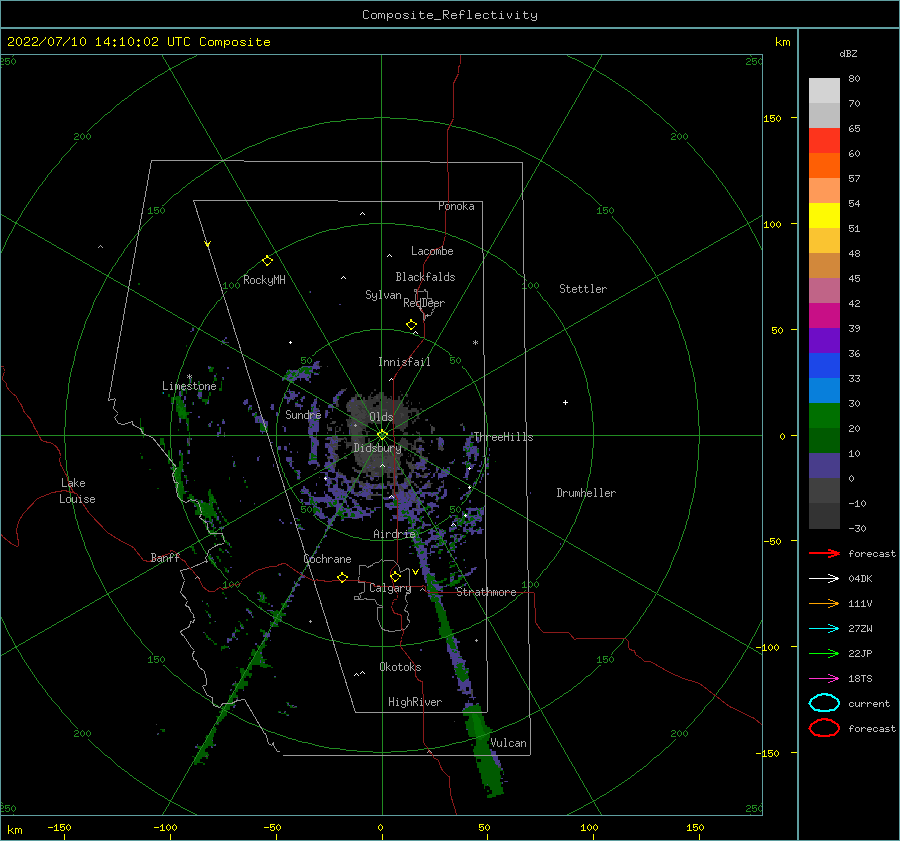Click the Airdrie label

(394, 534)
